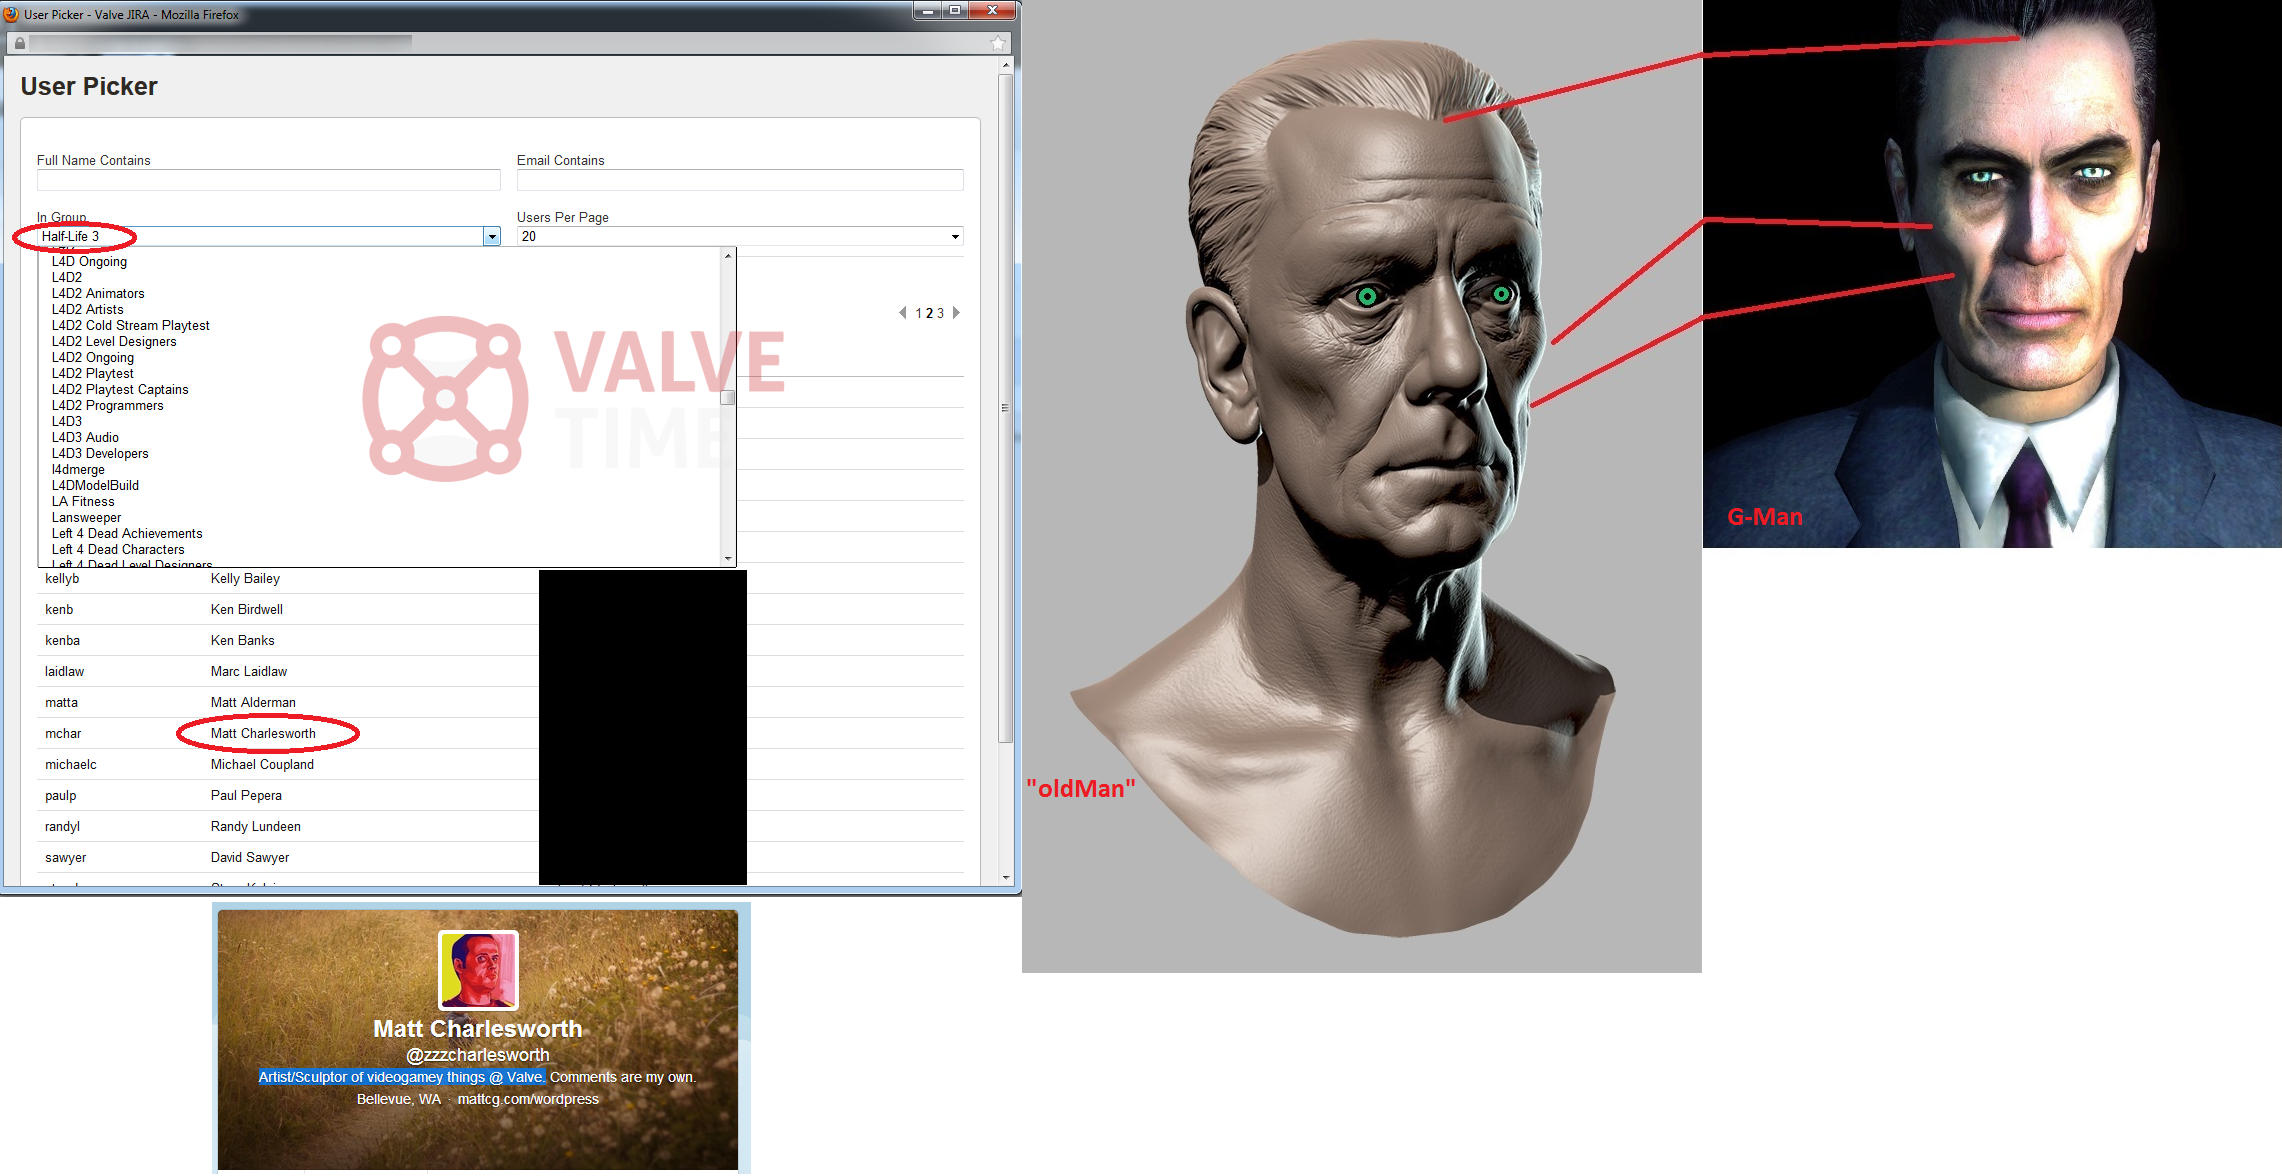Click the Email Contains text field
The height and width of the screenshot is (1176, 2282).
pyautogui.click(x=740, y=180)
